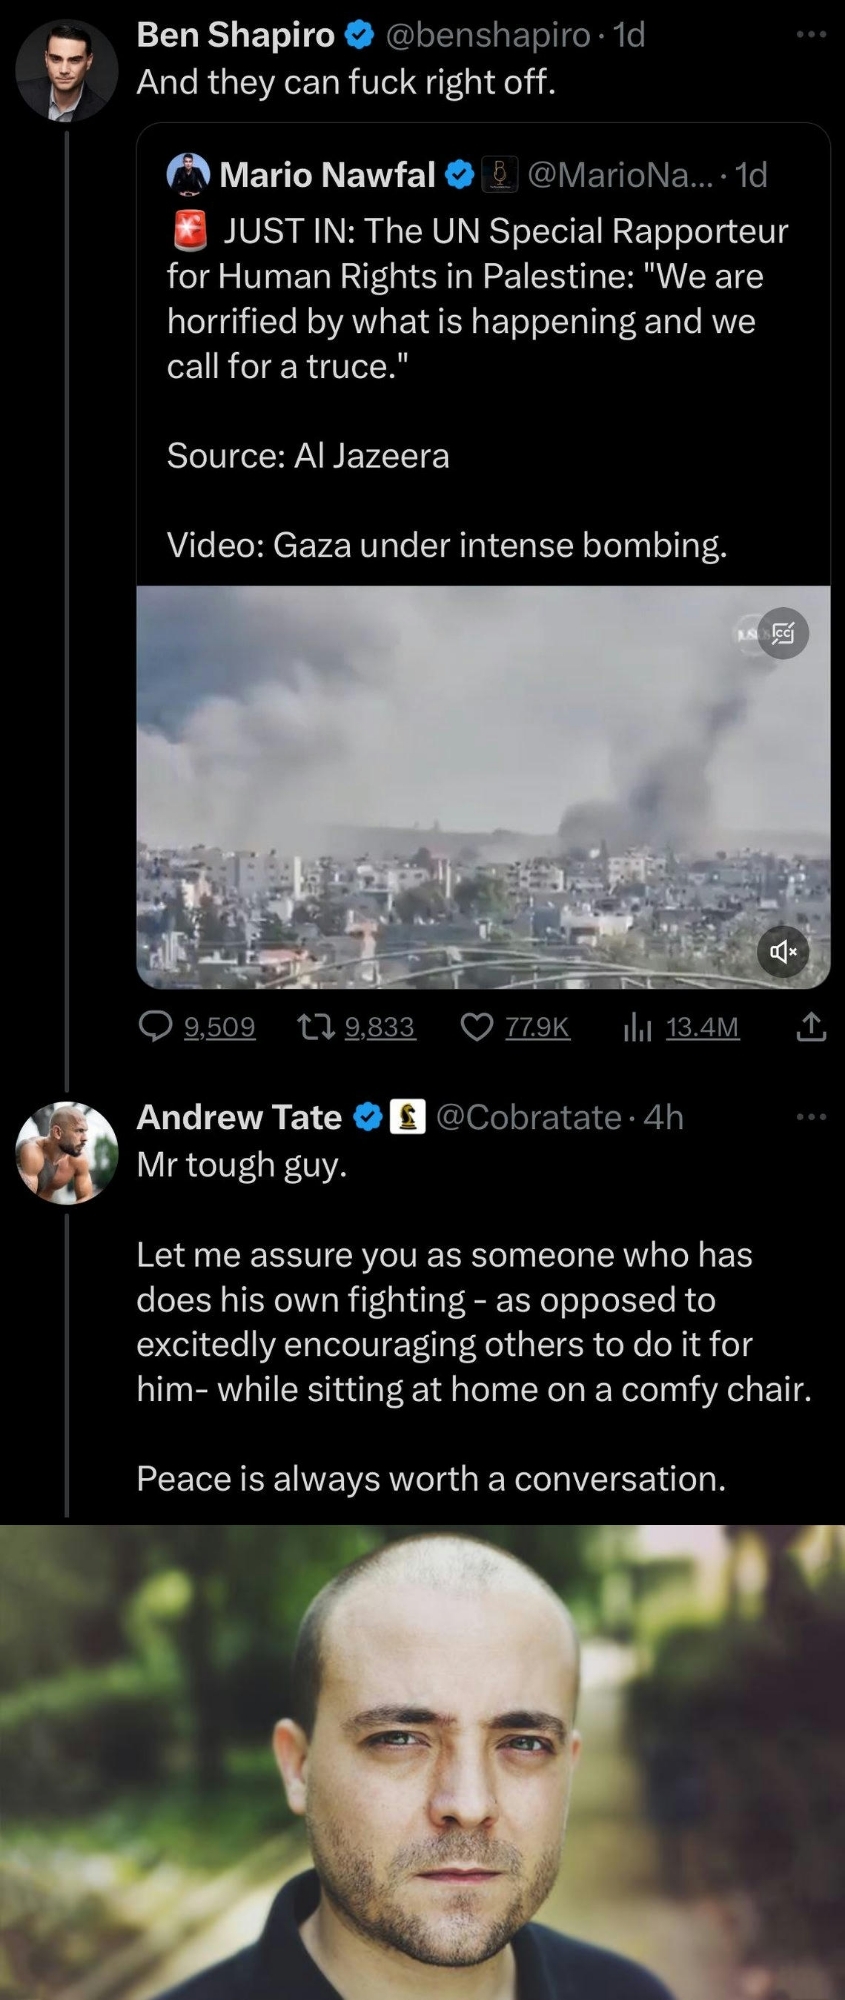This screenshot has width=845, height=2000.
Task: Toggle captions on the video
Action: coord(783,633)
